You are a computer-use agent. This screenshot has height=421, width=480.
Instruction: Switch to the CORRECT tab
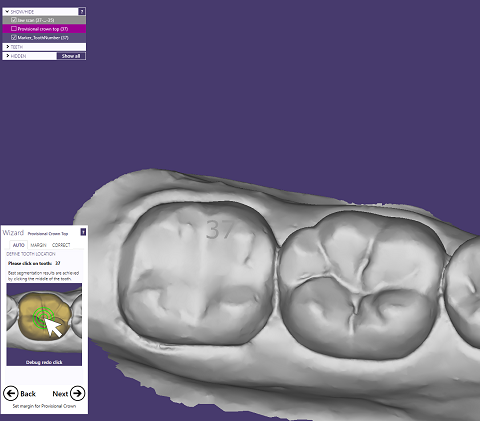(61, 245)
